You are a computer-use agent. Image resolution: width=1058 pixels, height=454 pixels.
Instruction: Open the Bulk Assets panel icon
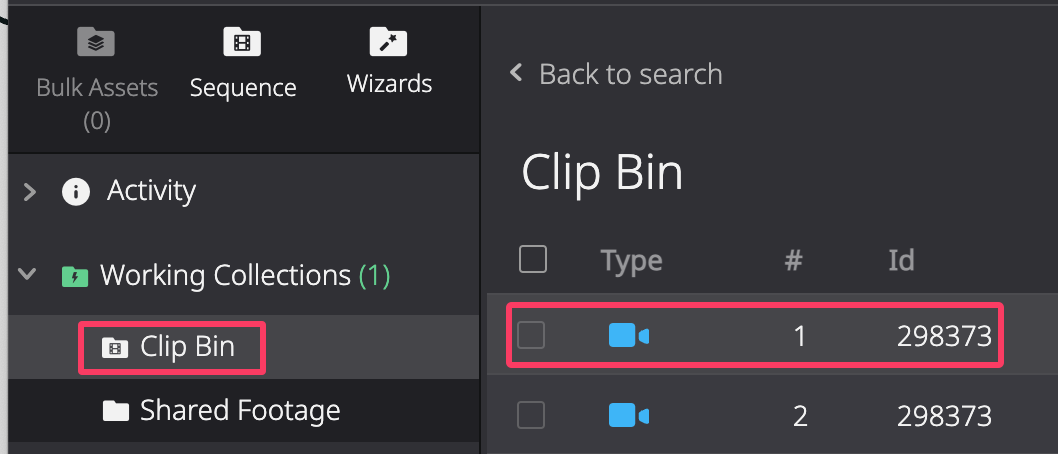coord(96,42)
